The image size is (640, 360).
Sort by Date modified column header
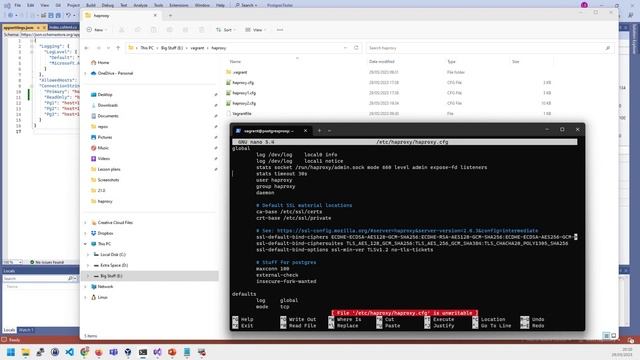(x=382, y=62)
